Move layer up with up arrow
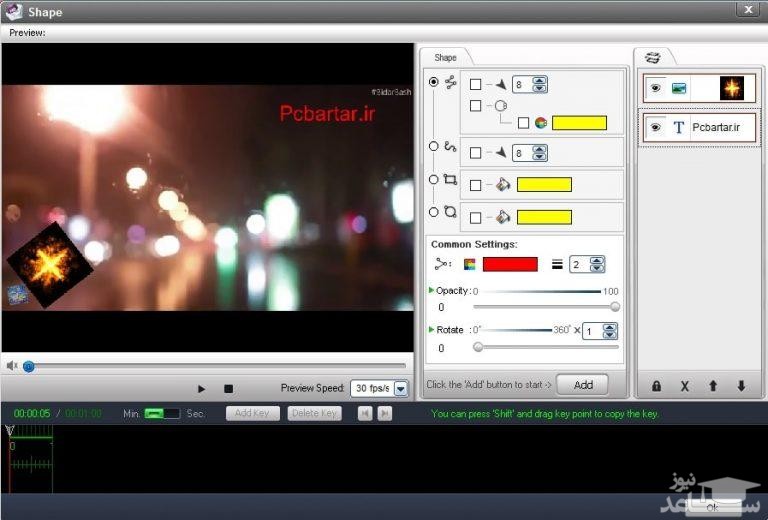This screenshot has width=768, height=520. tap(713, 386)
